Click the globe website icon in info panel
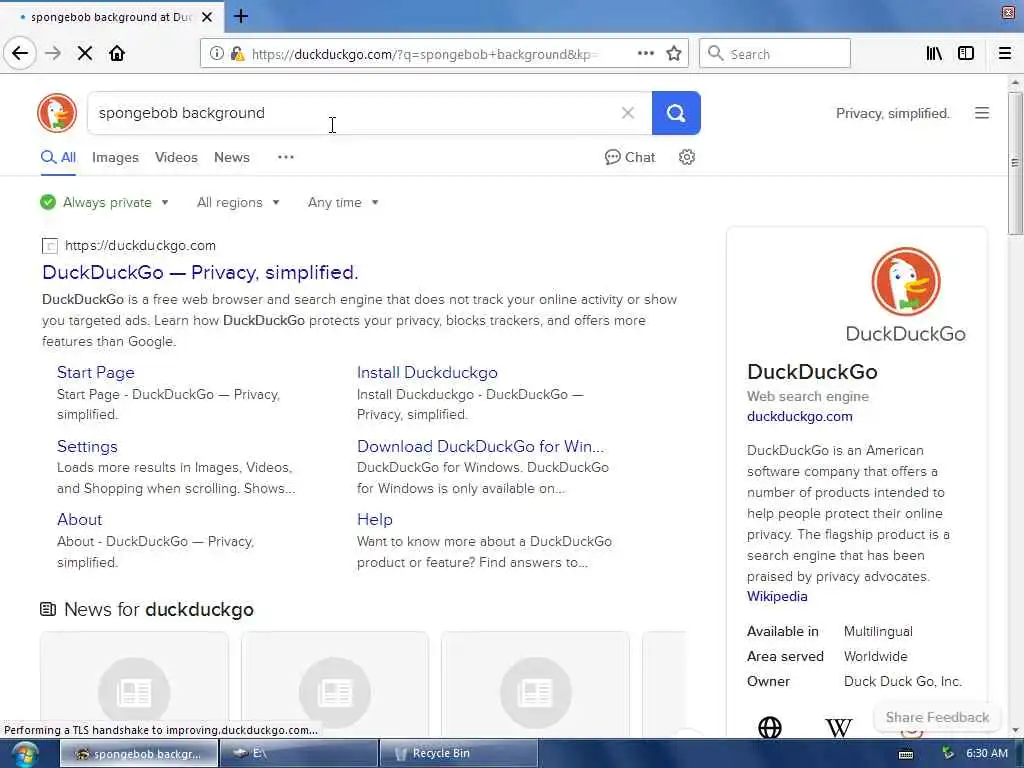 pyautogui.click(x=770, y=727)
